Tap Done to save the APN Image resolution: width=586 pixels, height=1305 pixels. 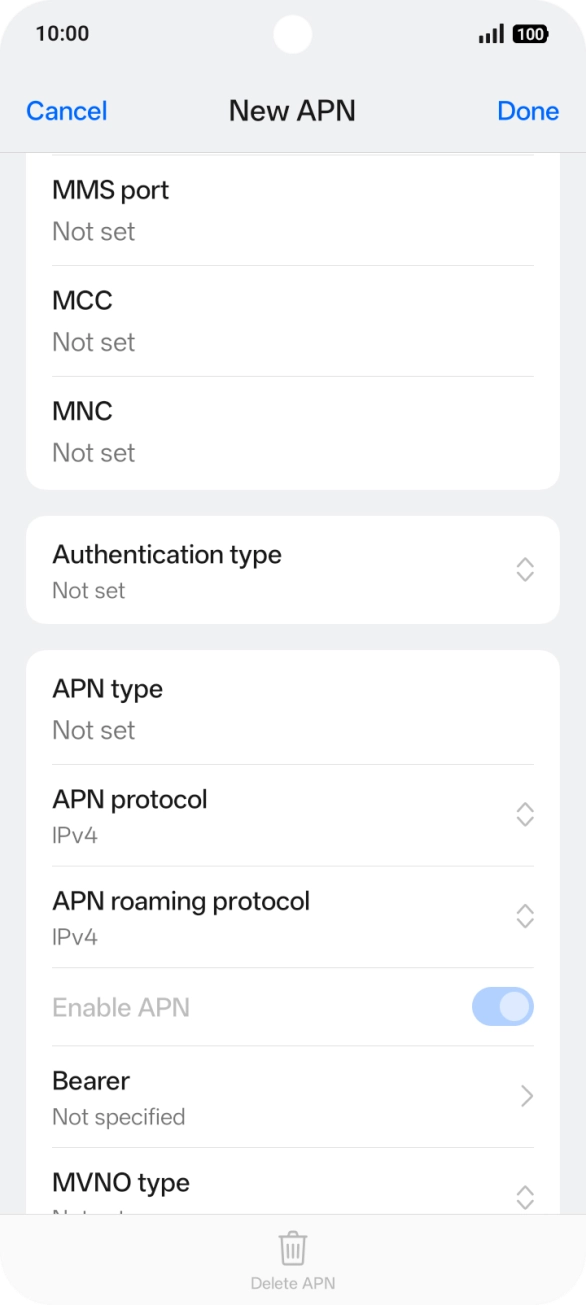pos(528,111)
